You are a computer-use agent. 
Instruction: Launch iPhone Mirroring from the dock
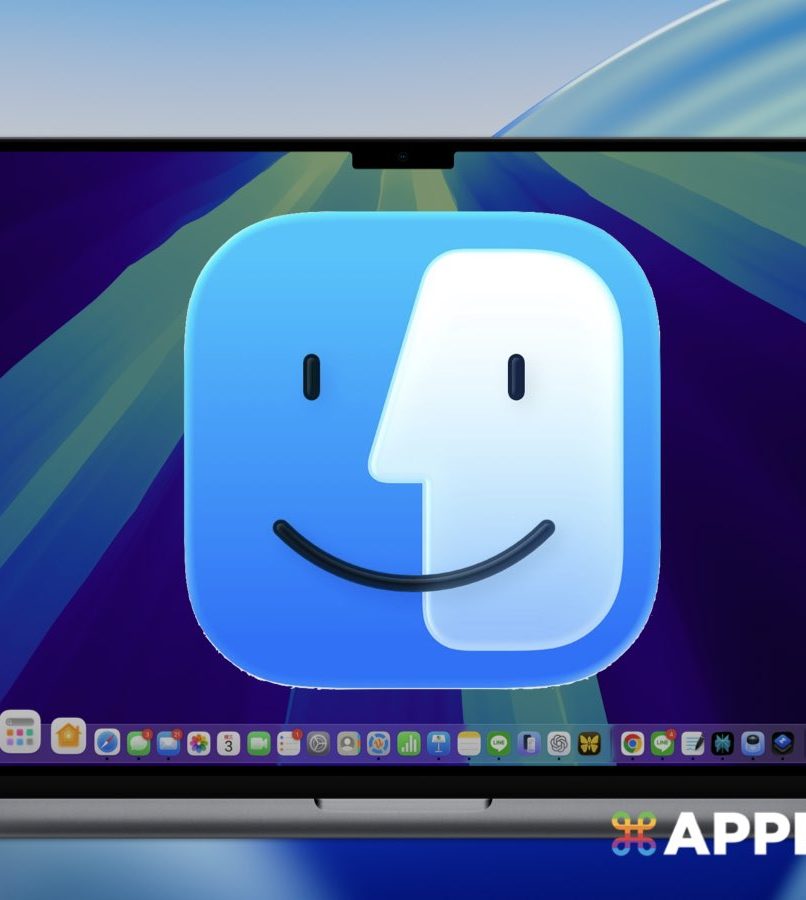(529, 743)
